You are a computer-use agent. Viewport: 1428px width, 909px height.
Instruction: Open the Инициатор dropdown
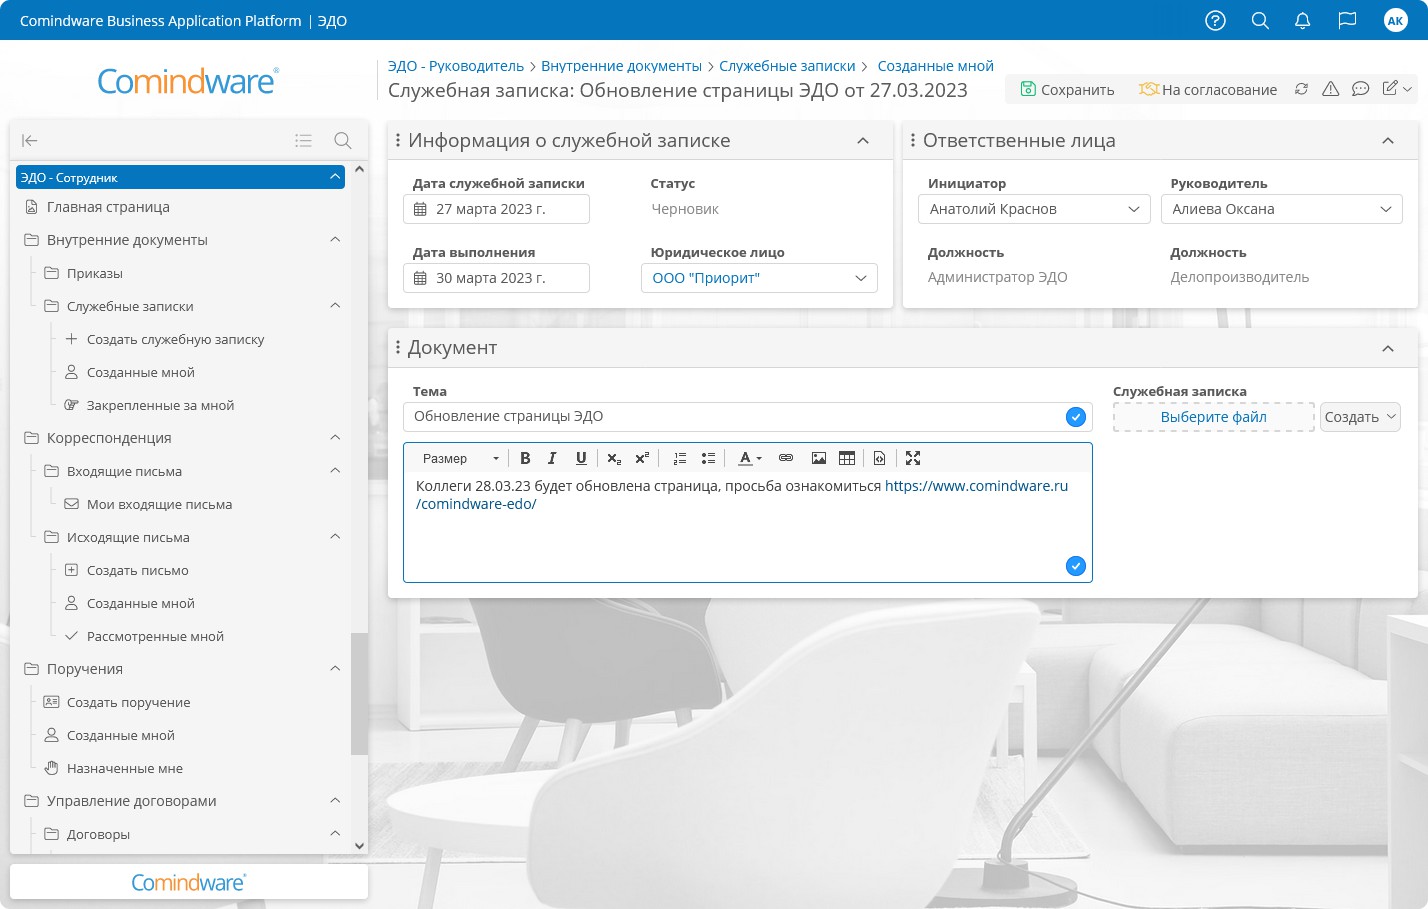(x=1034, y=209)
